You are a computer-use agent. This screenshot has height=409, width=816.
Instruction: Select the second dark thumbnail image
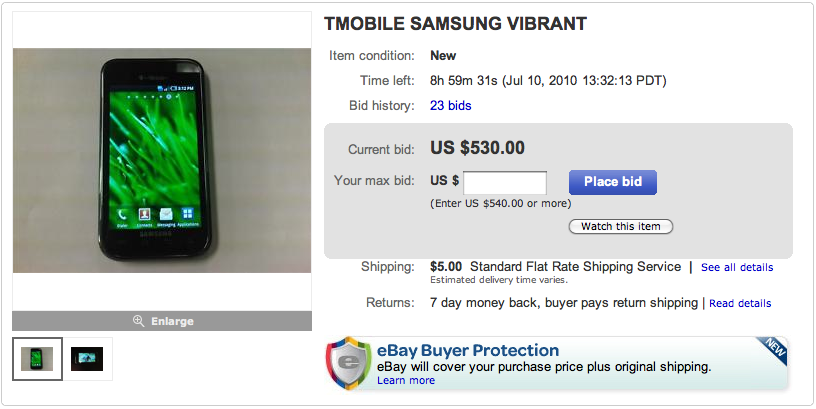[x=88, y=359]
